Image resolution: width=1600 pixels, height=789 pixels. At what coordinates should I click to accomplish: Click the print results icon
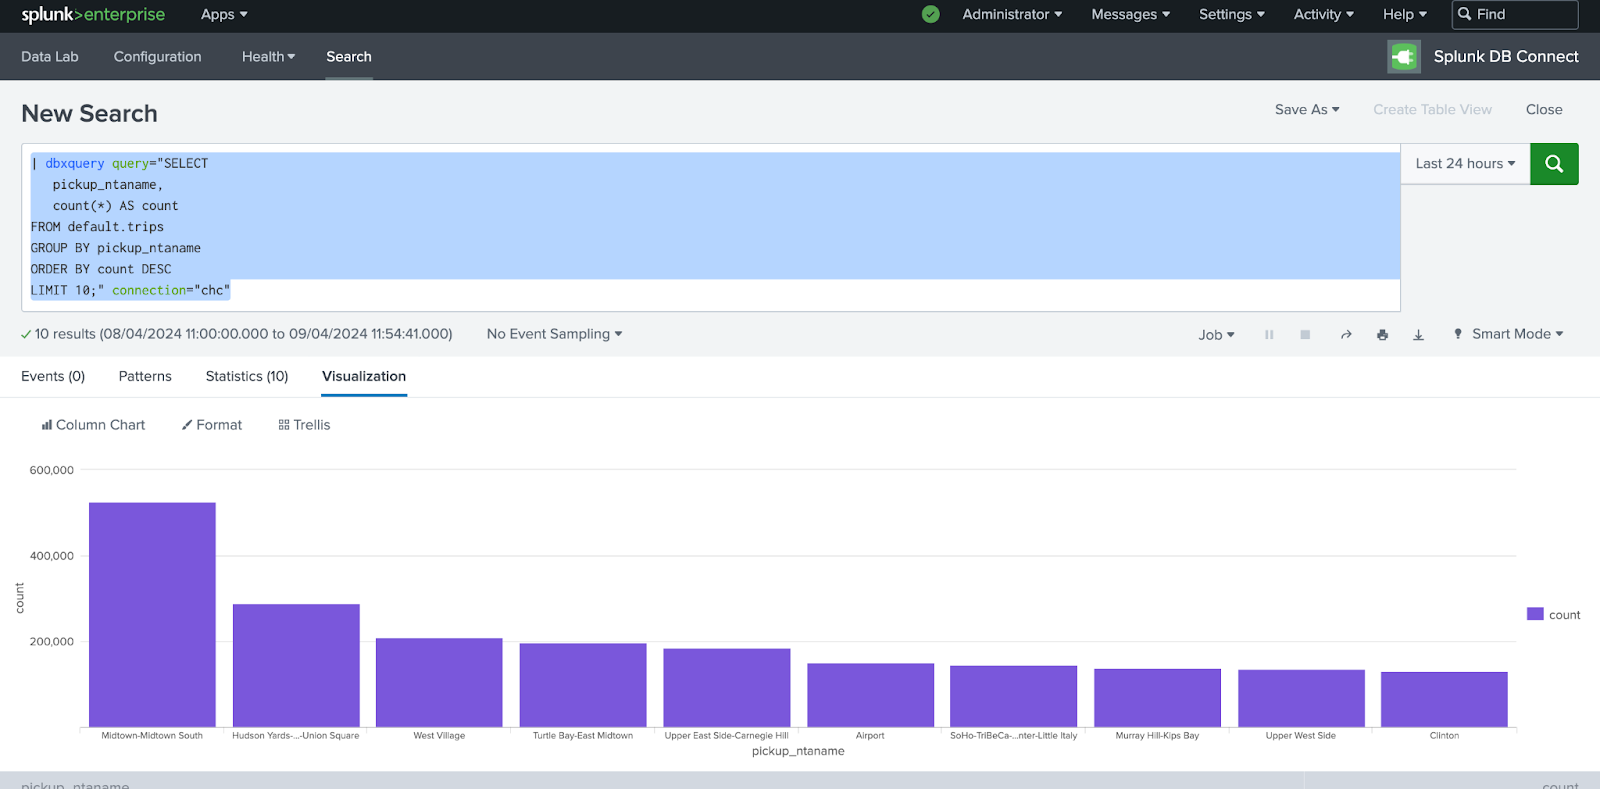1382,335
